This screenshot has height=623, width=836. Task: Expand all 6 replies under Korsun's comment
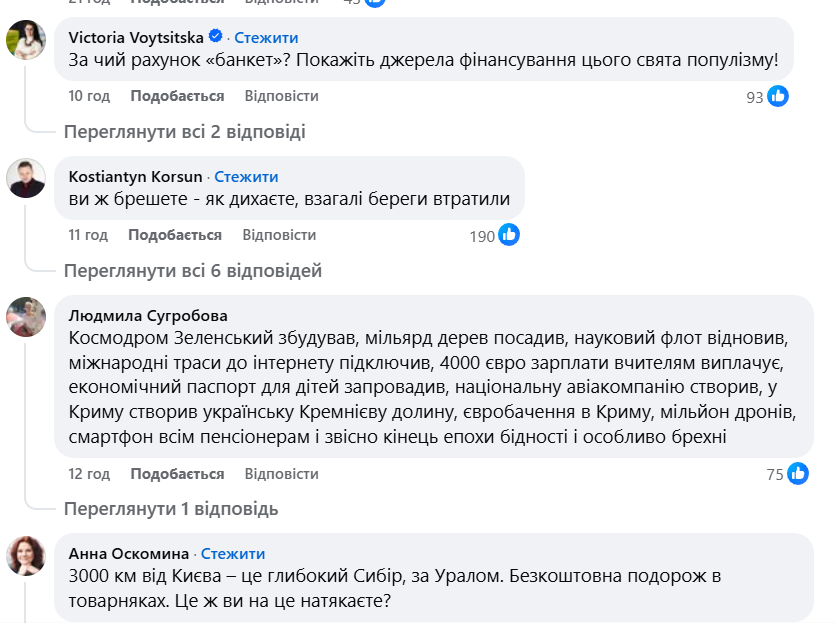click(192, 271)
